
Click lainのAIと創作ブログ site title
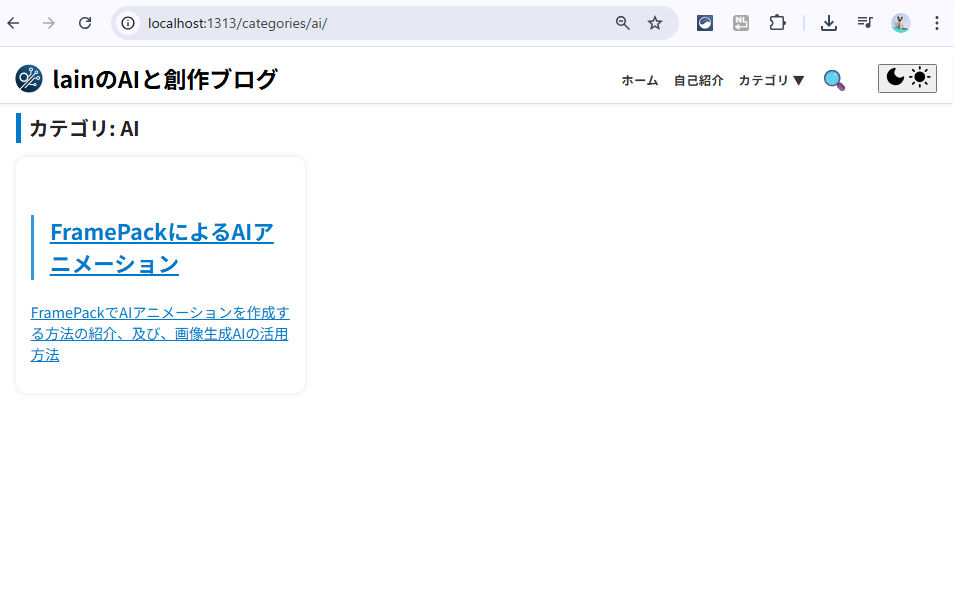(164, 79)
